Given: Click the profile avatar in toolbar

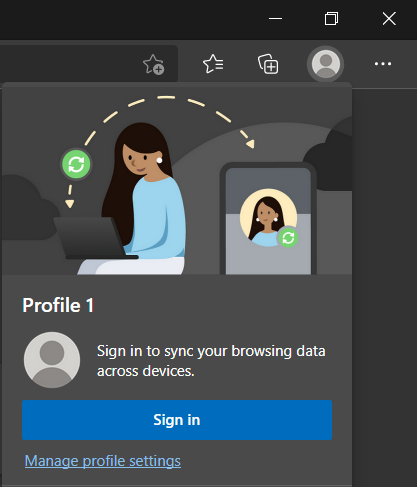Looking at the screenshot, I should [x=326, y=64].
